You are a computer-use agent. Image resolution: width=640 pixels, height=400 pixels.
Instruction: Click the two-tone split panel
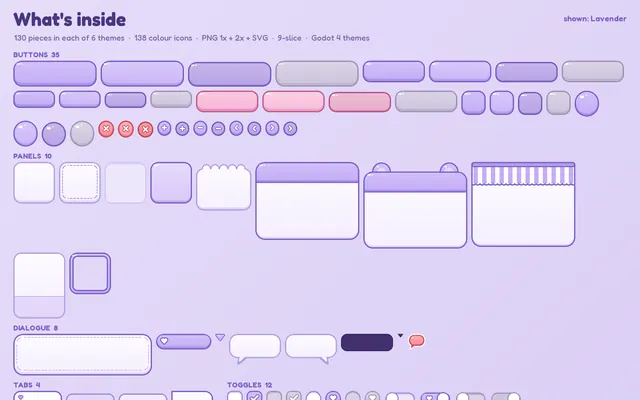39,285
